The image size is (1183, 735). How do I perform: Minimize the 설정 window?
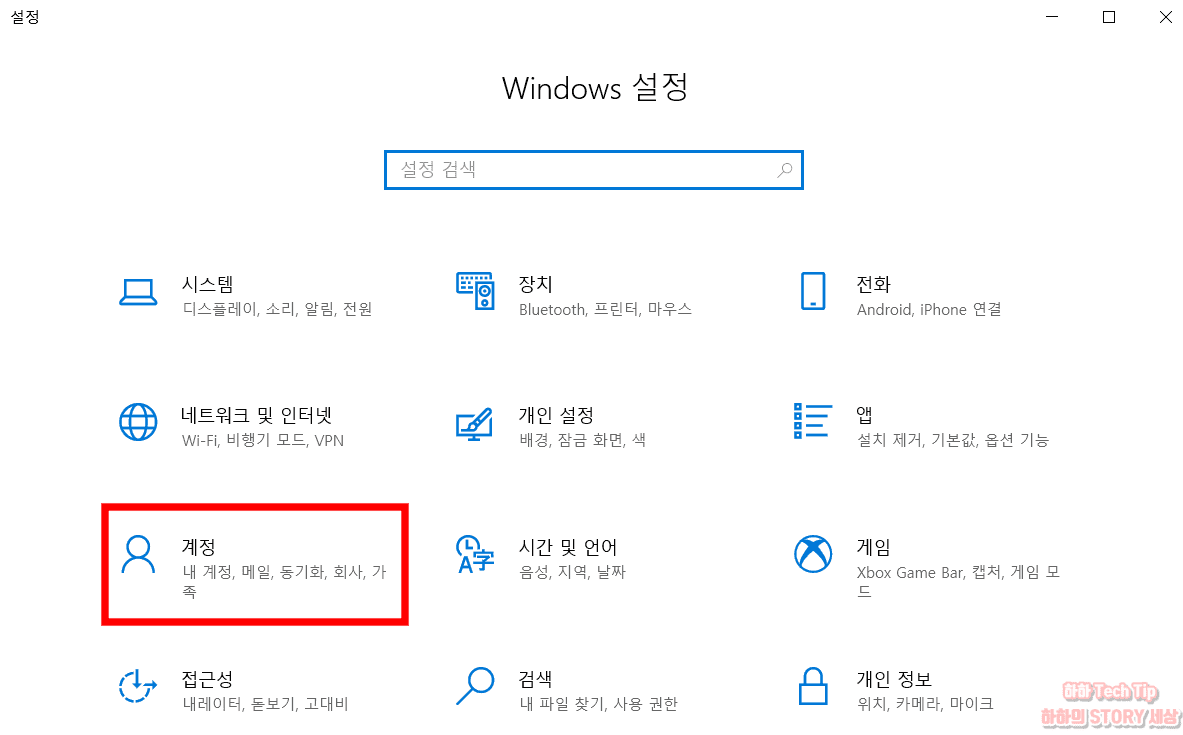1052,17
